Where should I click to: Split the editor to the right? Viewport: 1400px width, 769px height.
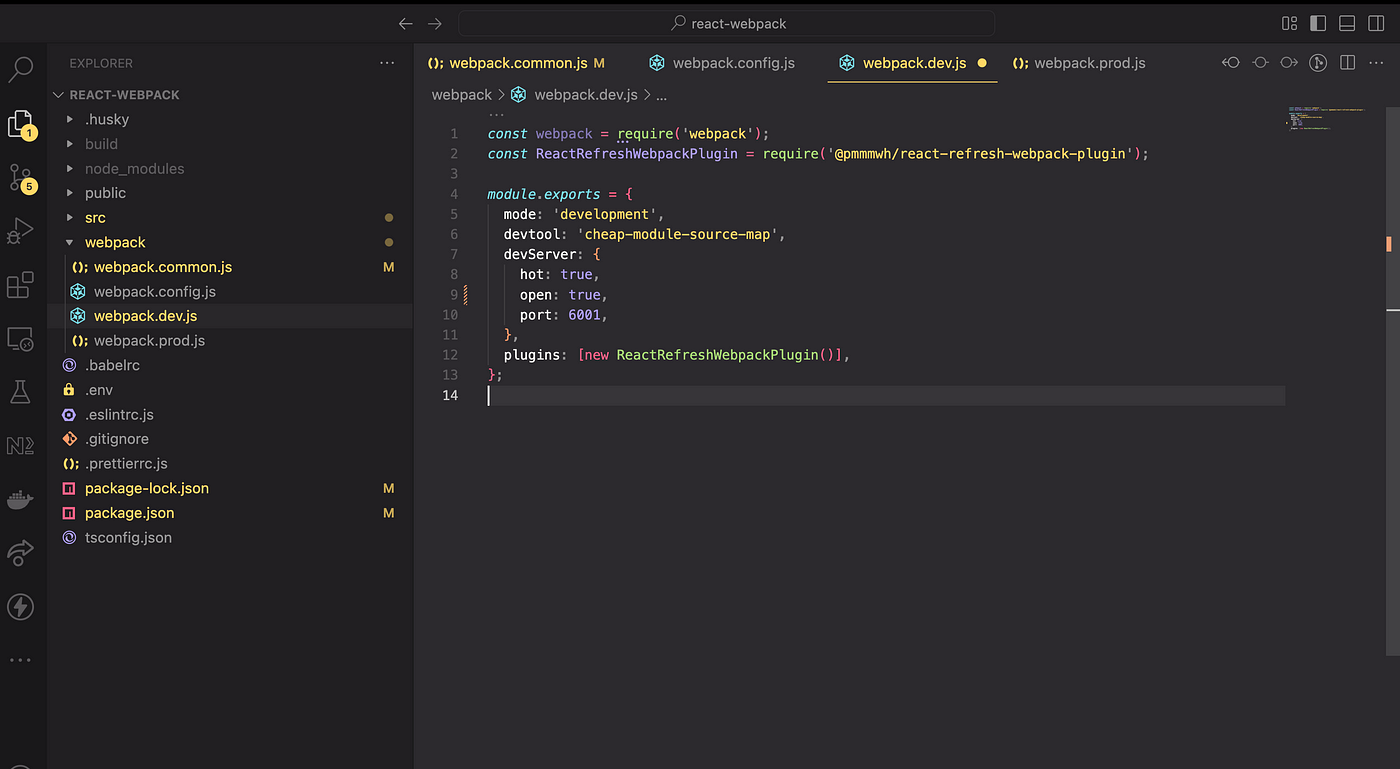tap(1347, 63)
